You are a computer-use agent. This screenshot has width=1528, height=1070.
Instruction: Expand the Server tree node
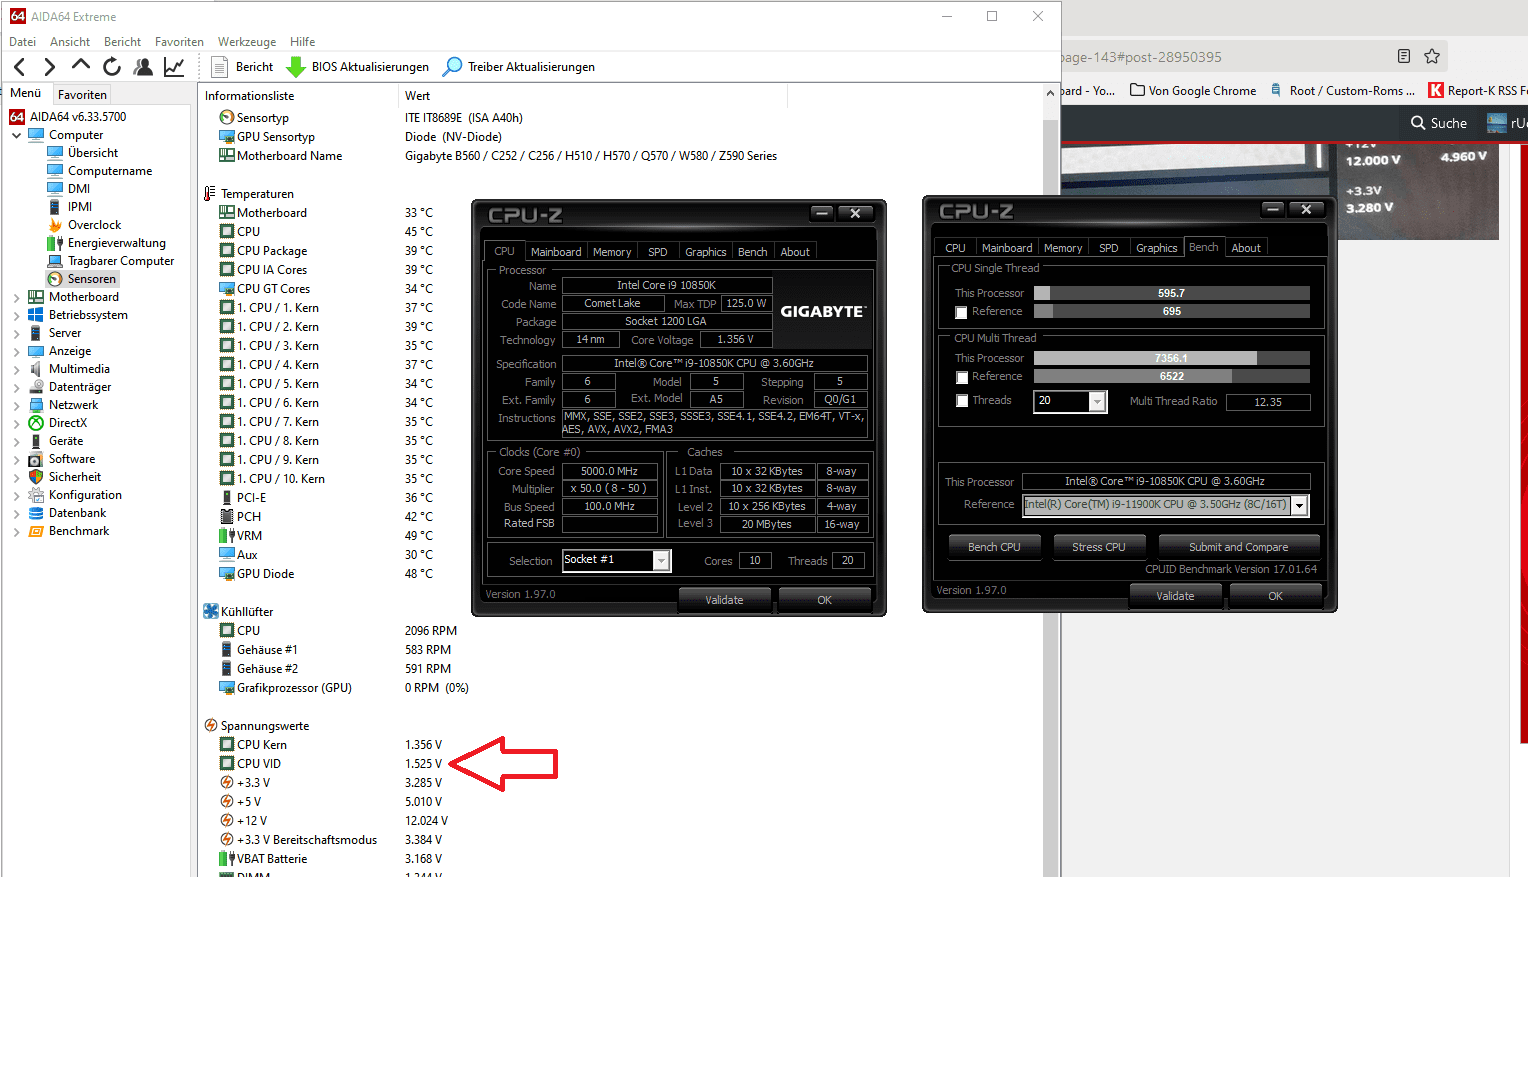pyautogui.click(x=17, y=333)
